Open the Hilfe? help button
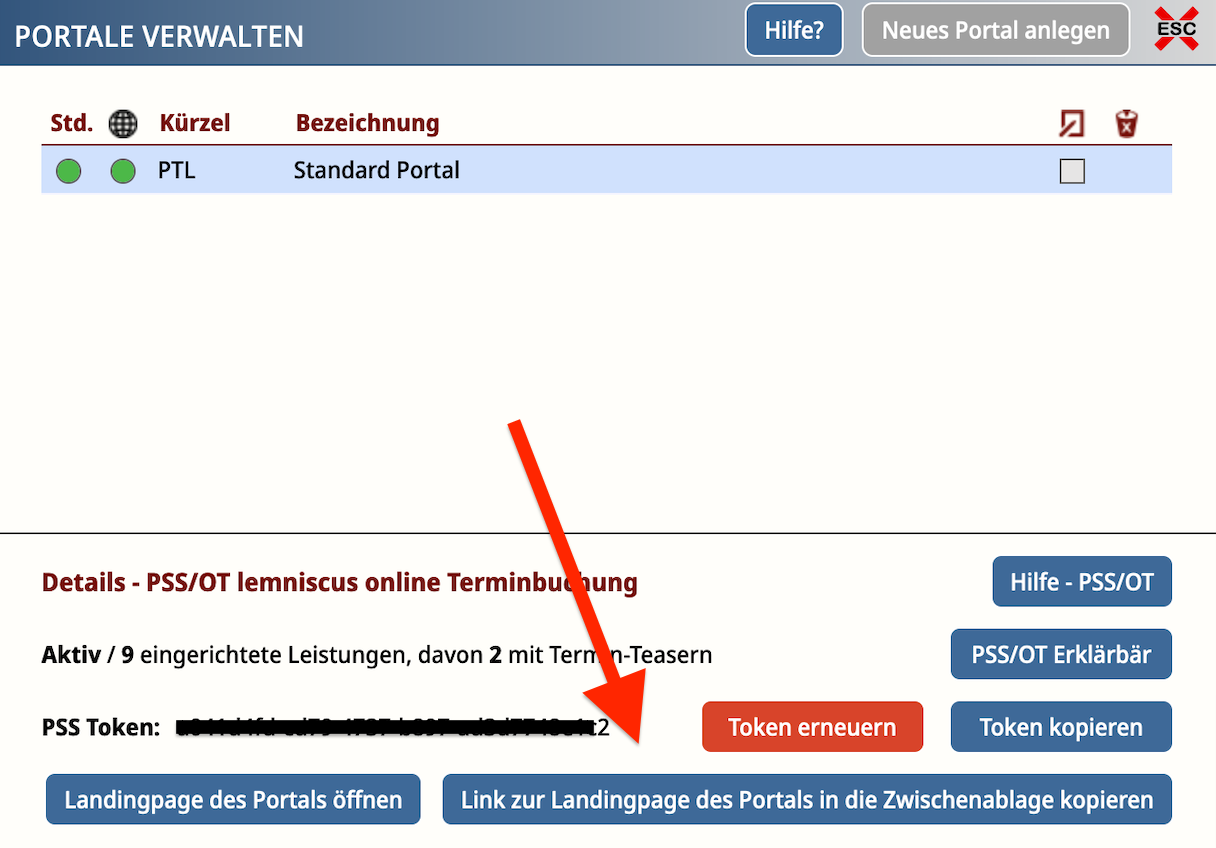 pos(794,30)
